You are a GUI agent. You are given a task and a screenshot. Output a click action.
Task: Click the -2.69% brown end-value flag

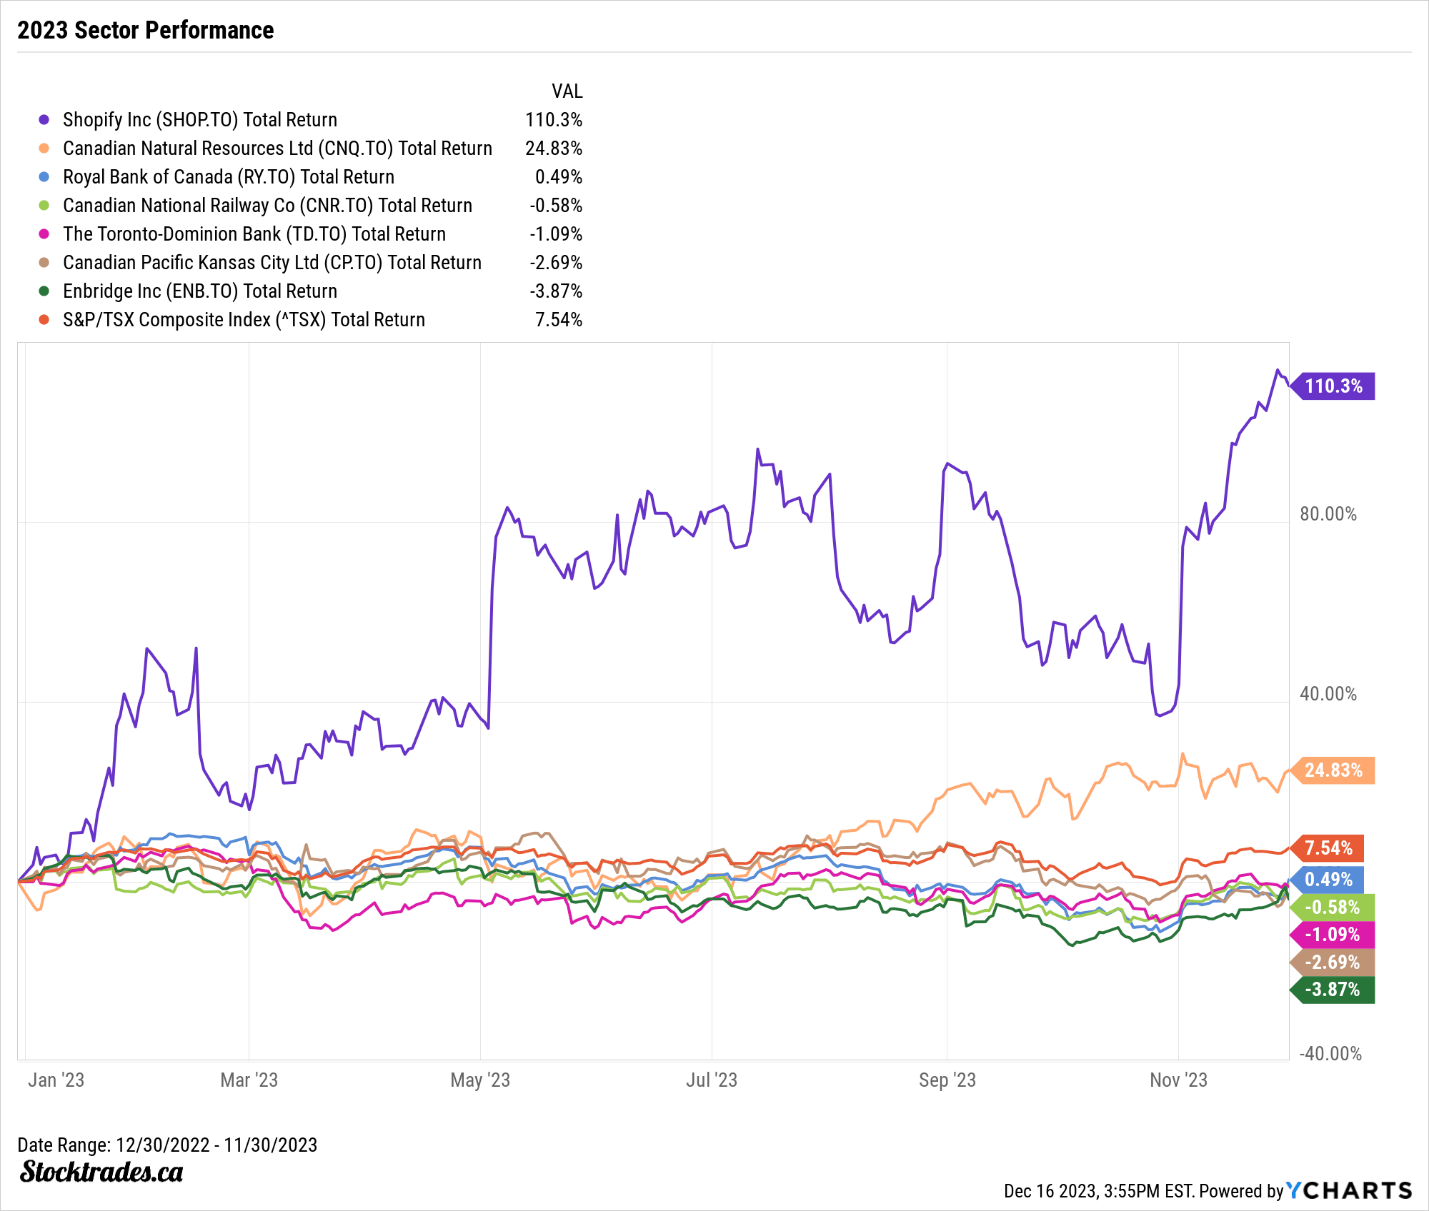[1333, 962]
